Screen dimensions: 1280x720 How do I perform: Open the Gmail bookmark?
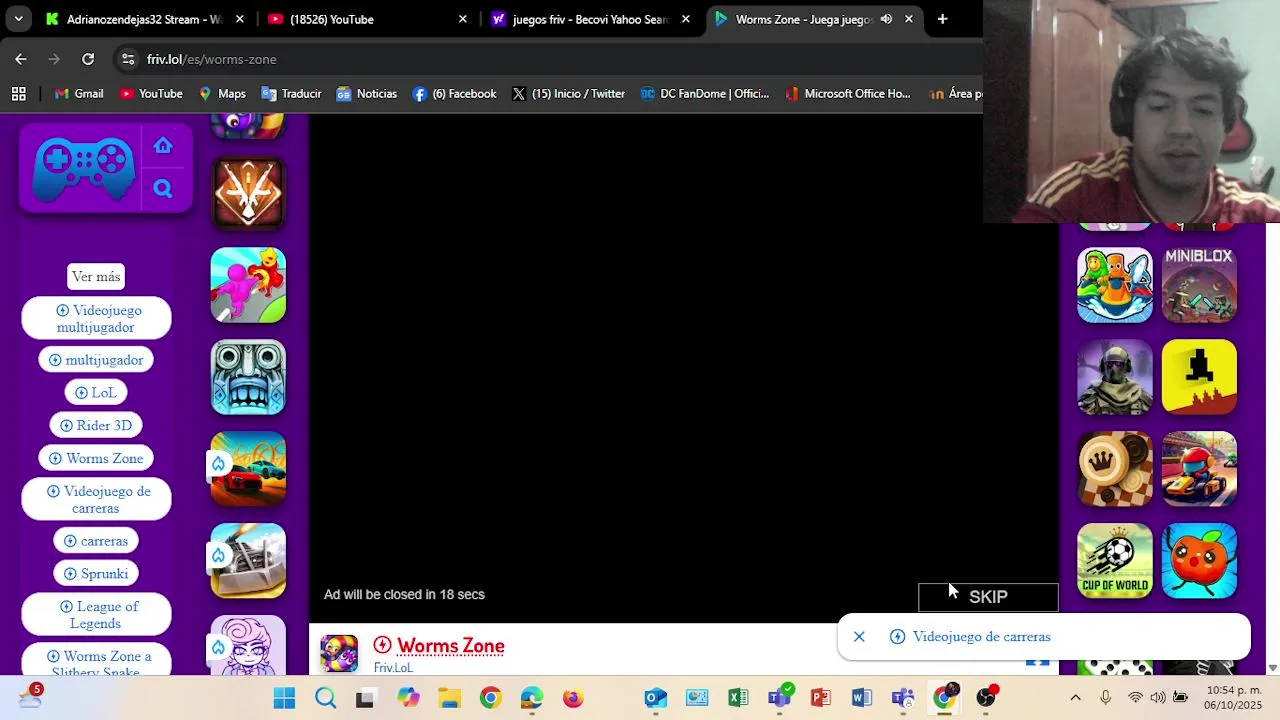click(79, 94)
